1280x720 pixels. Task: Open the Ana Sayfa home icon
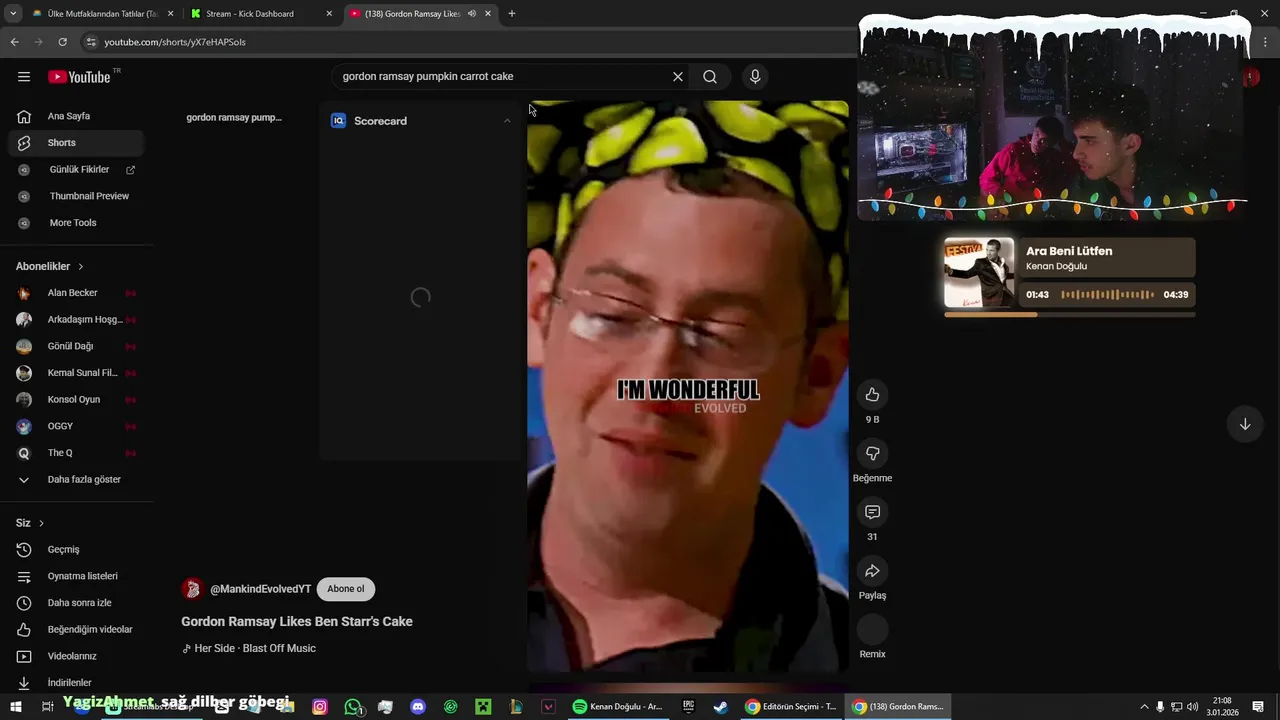click(x=24, y=116)
